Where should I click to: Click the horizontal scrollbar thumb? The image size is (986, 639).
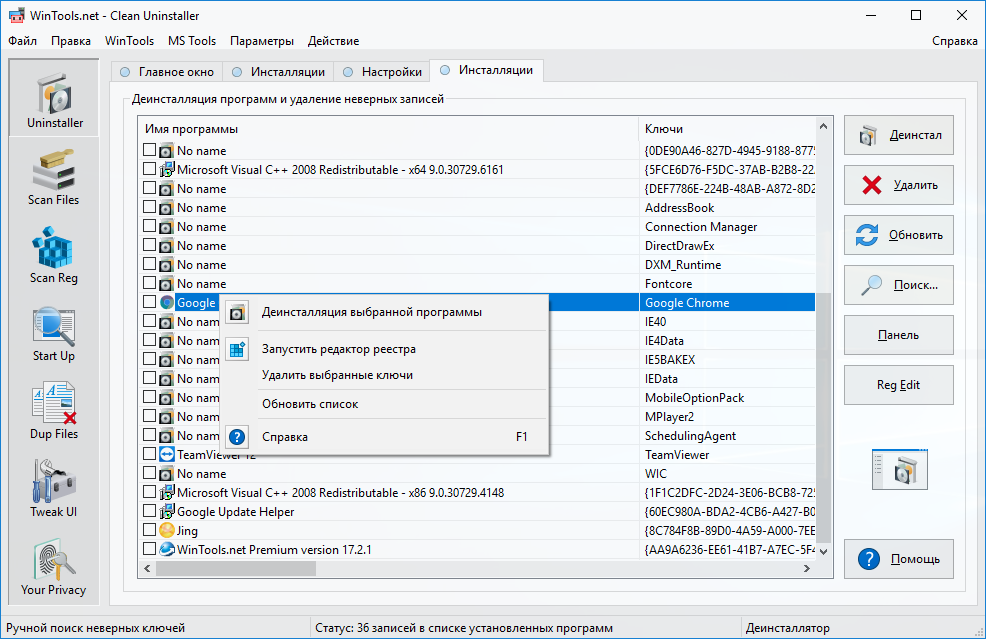click(x=236, y=569)
